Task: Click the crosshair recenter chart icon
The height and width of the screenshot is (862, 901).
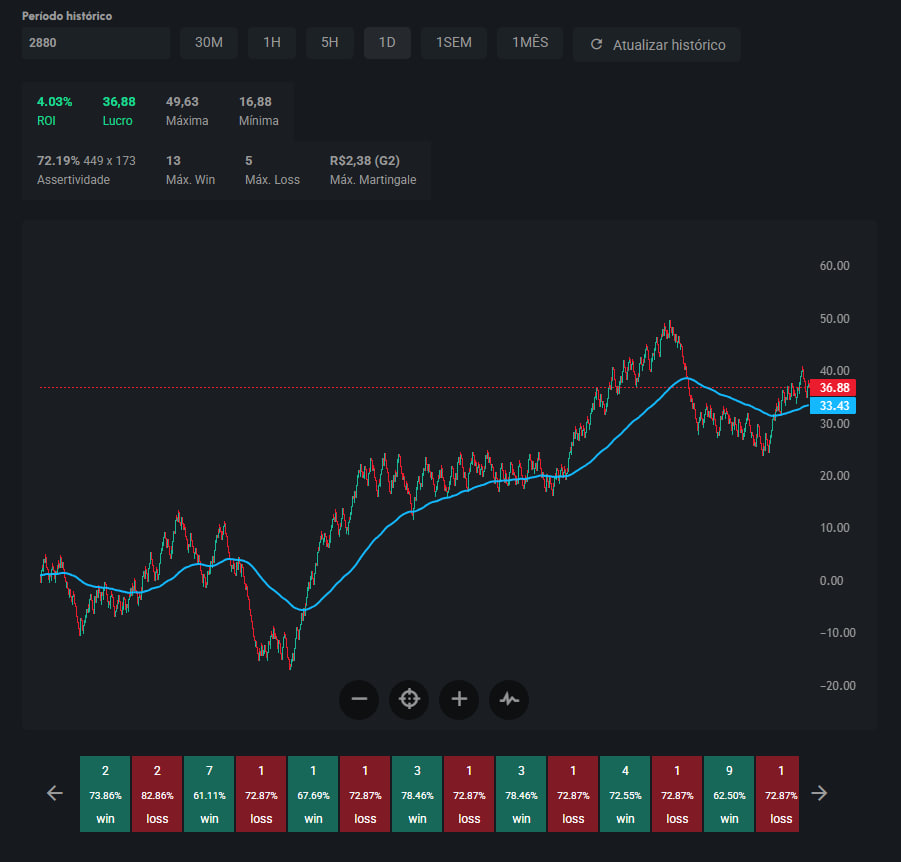Action: tap(409, 699)
